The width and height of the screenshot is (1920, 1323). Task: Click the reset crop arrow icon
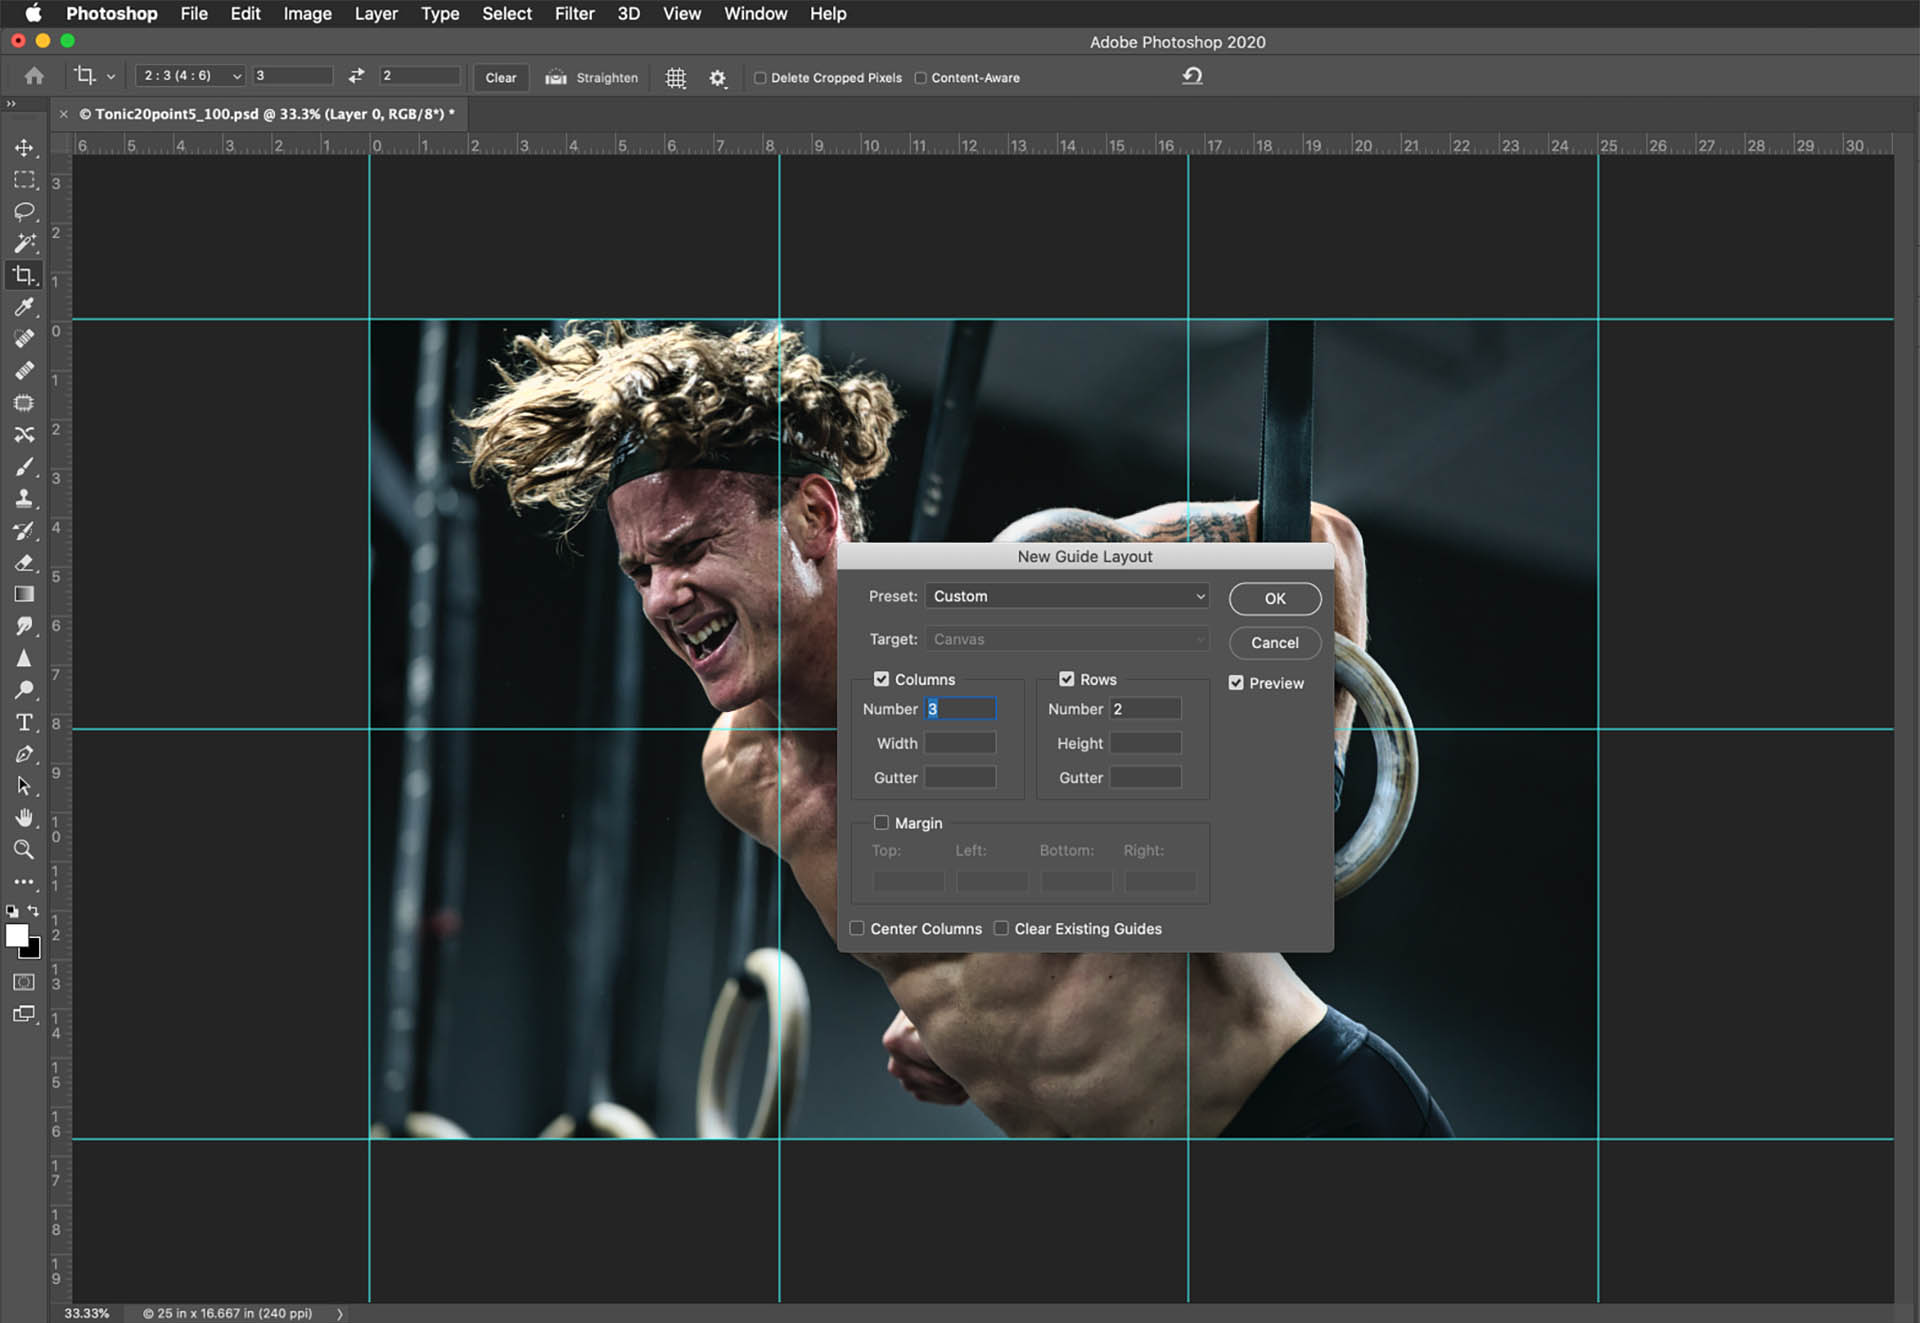point(1192,76)
